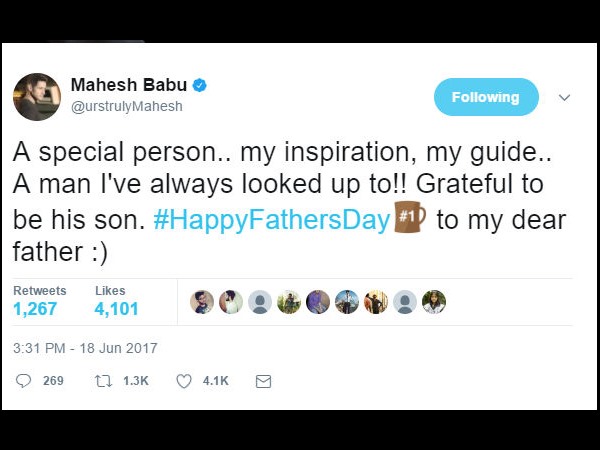Image resolution: width=600 pixels, height=450 pixels.
Task: Expand the tweet options chevron
Action: (x=564, y=97)
